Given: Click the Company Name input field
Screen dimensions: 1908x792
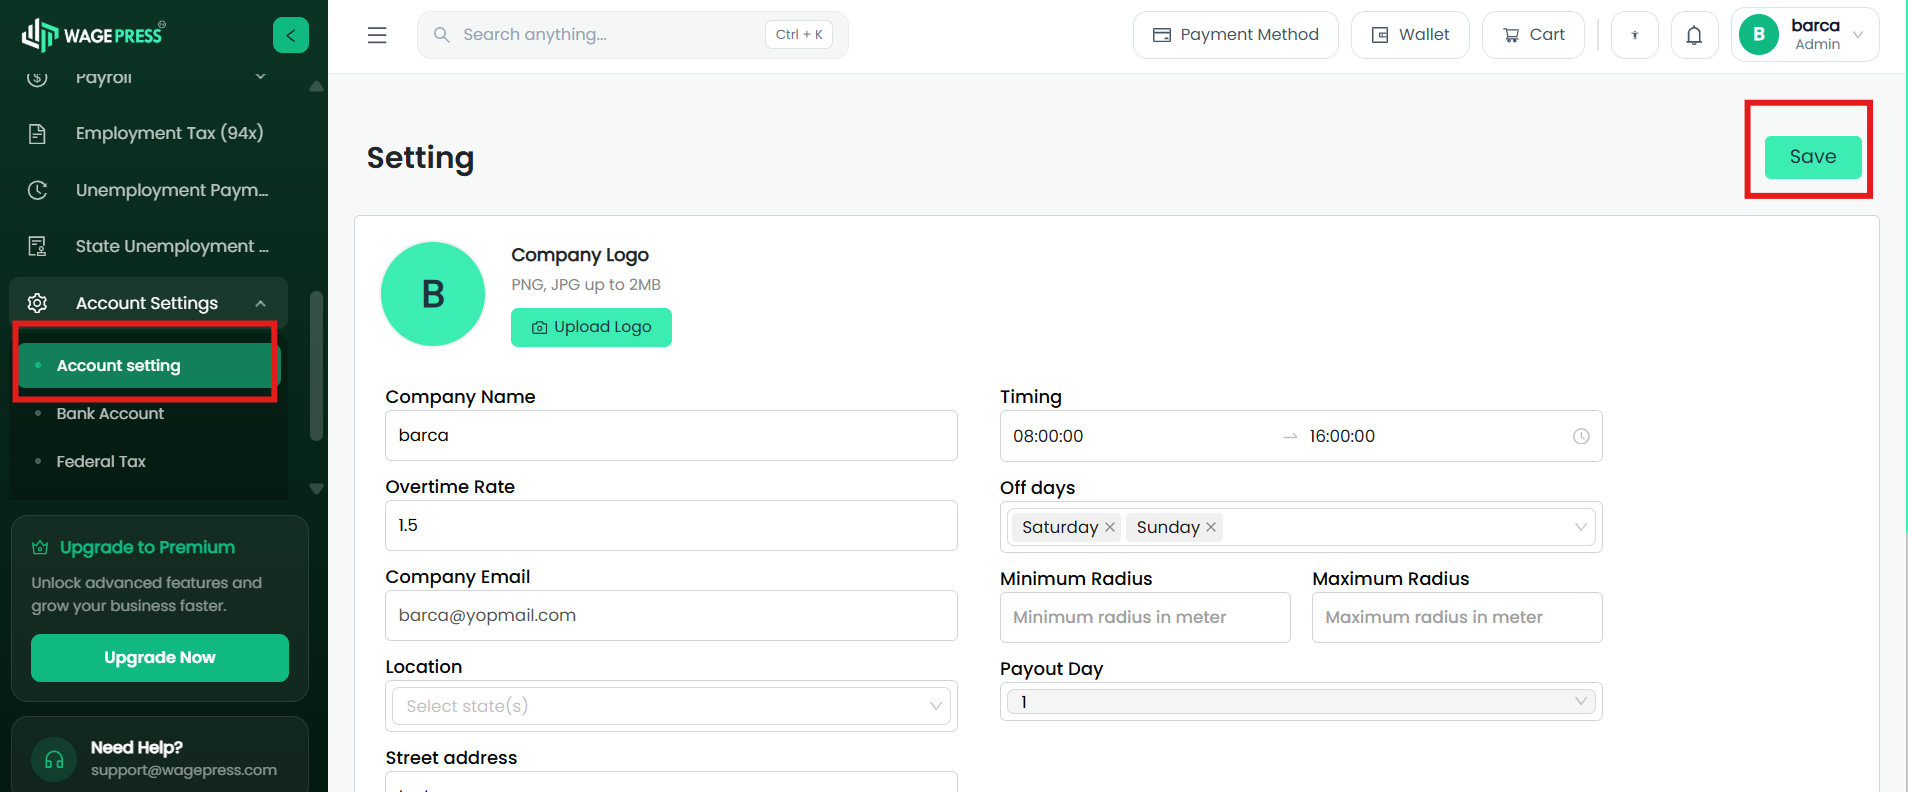Looking at the screenshot, I should pos(671,436).
